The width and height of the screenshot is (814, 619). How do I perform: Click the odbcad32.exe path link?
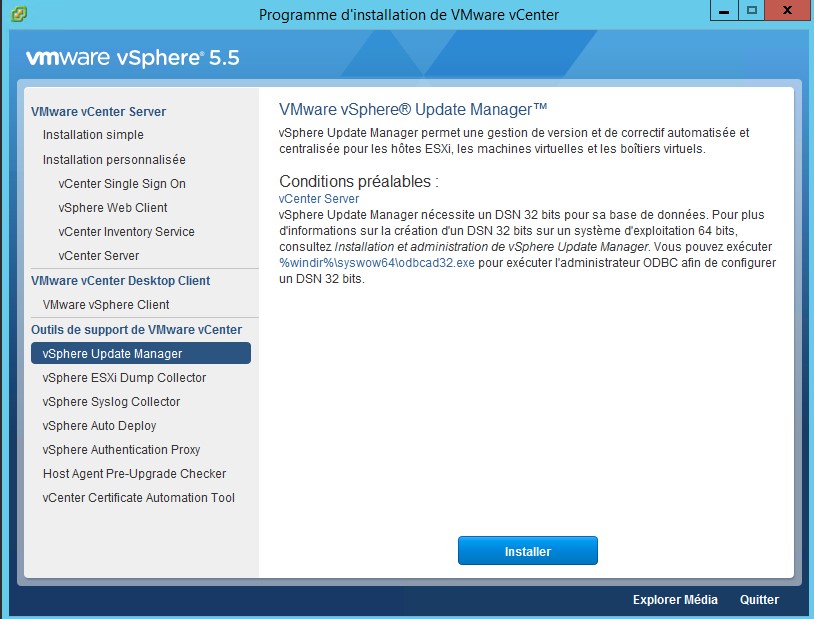point(377,263)
